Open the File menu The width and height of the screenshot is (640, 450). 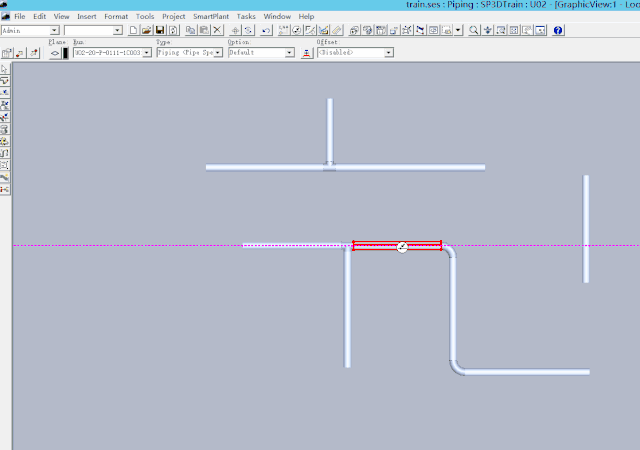pos(20,16)
